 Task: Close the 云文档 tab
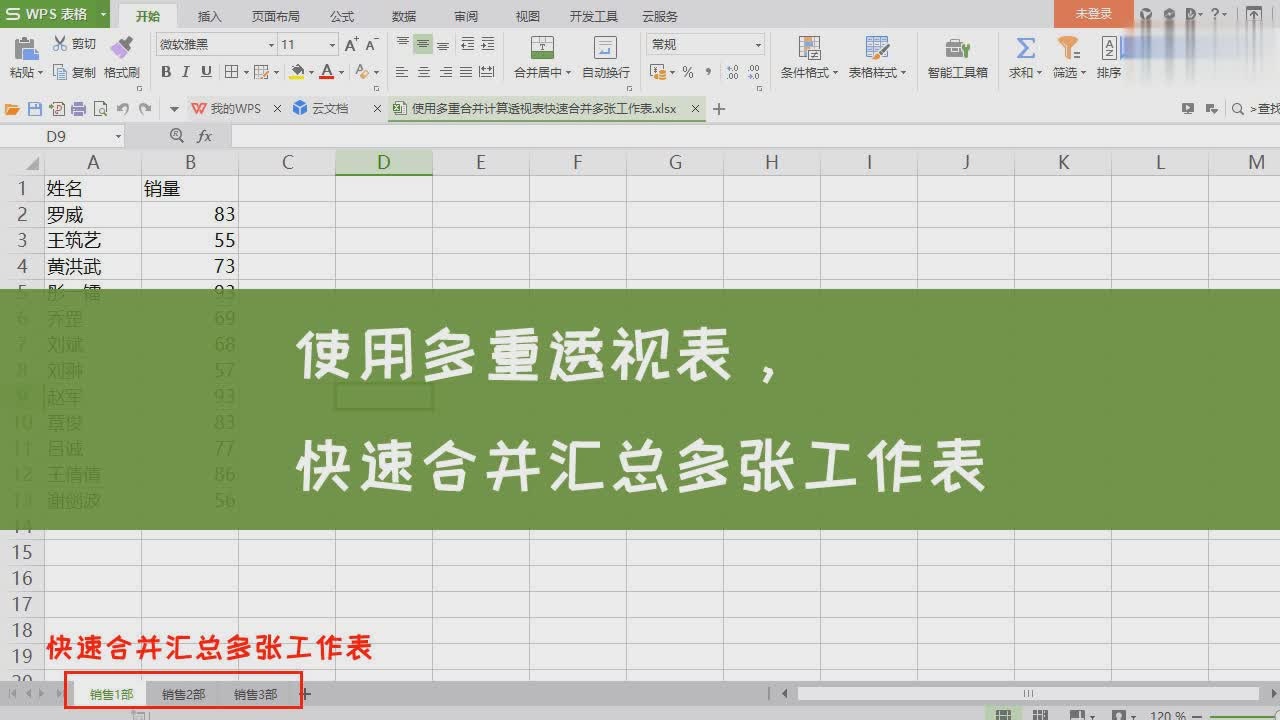tap(377, 108)
